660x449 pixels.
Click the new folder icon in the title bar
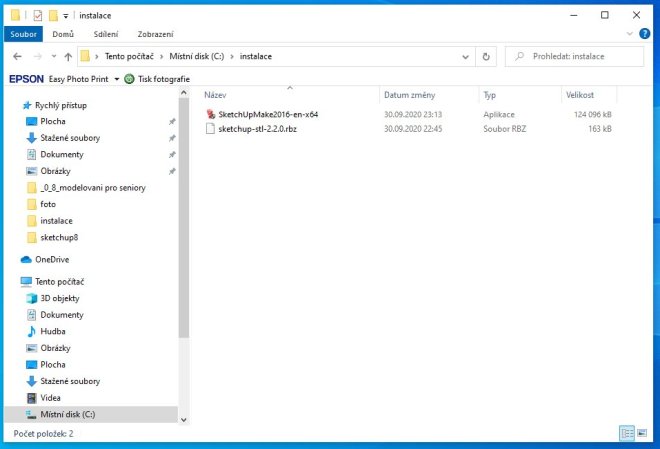click(53, 16)
